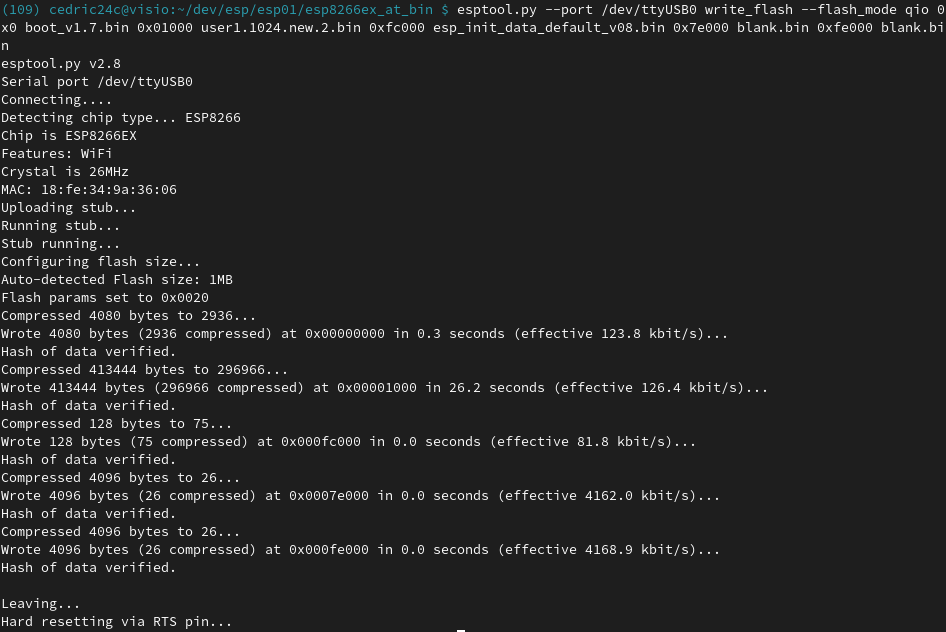Click the MAC address 18:fe:34:9a:36:06
Screen dimensions: 946x632
tap(109, 189)
